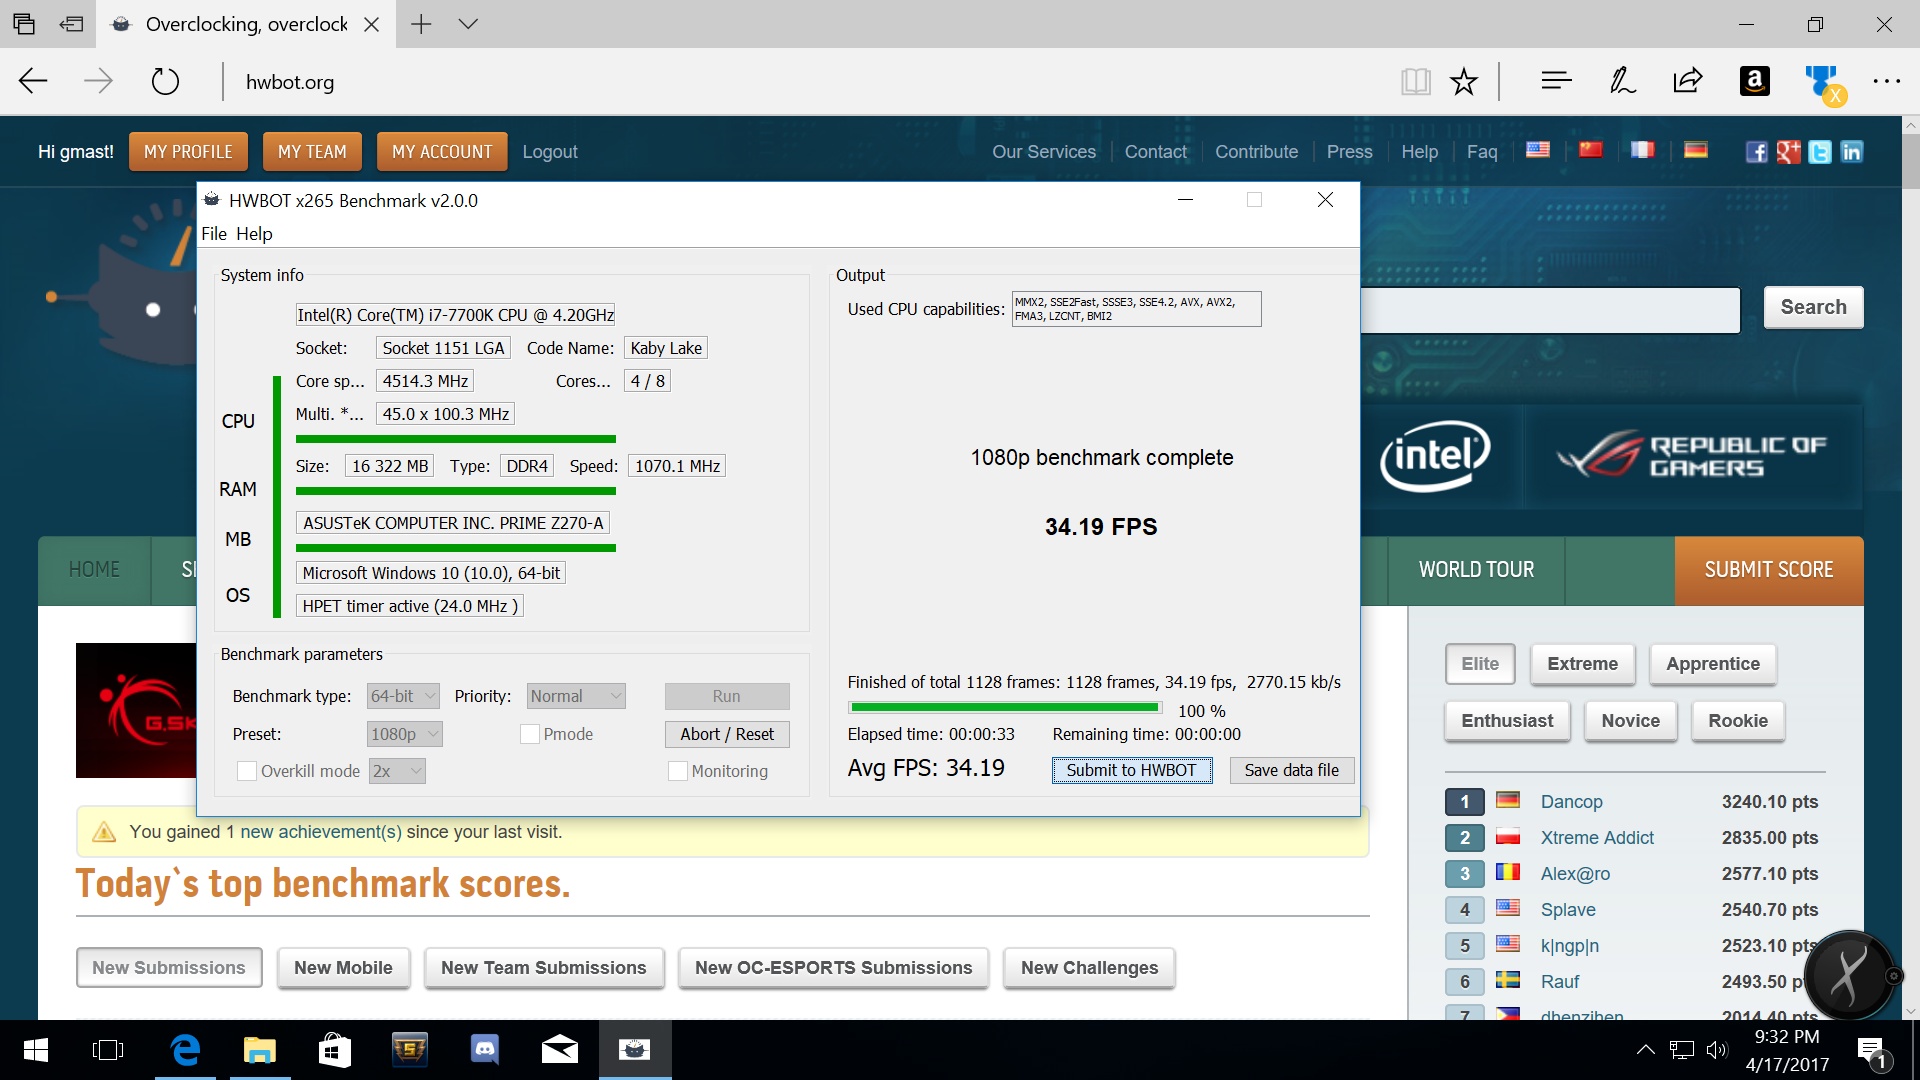Open the File menu in HWBOT x265

click(214, 233)
